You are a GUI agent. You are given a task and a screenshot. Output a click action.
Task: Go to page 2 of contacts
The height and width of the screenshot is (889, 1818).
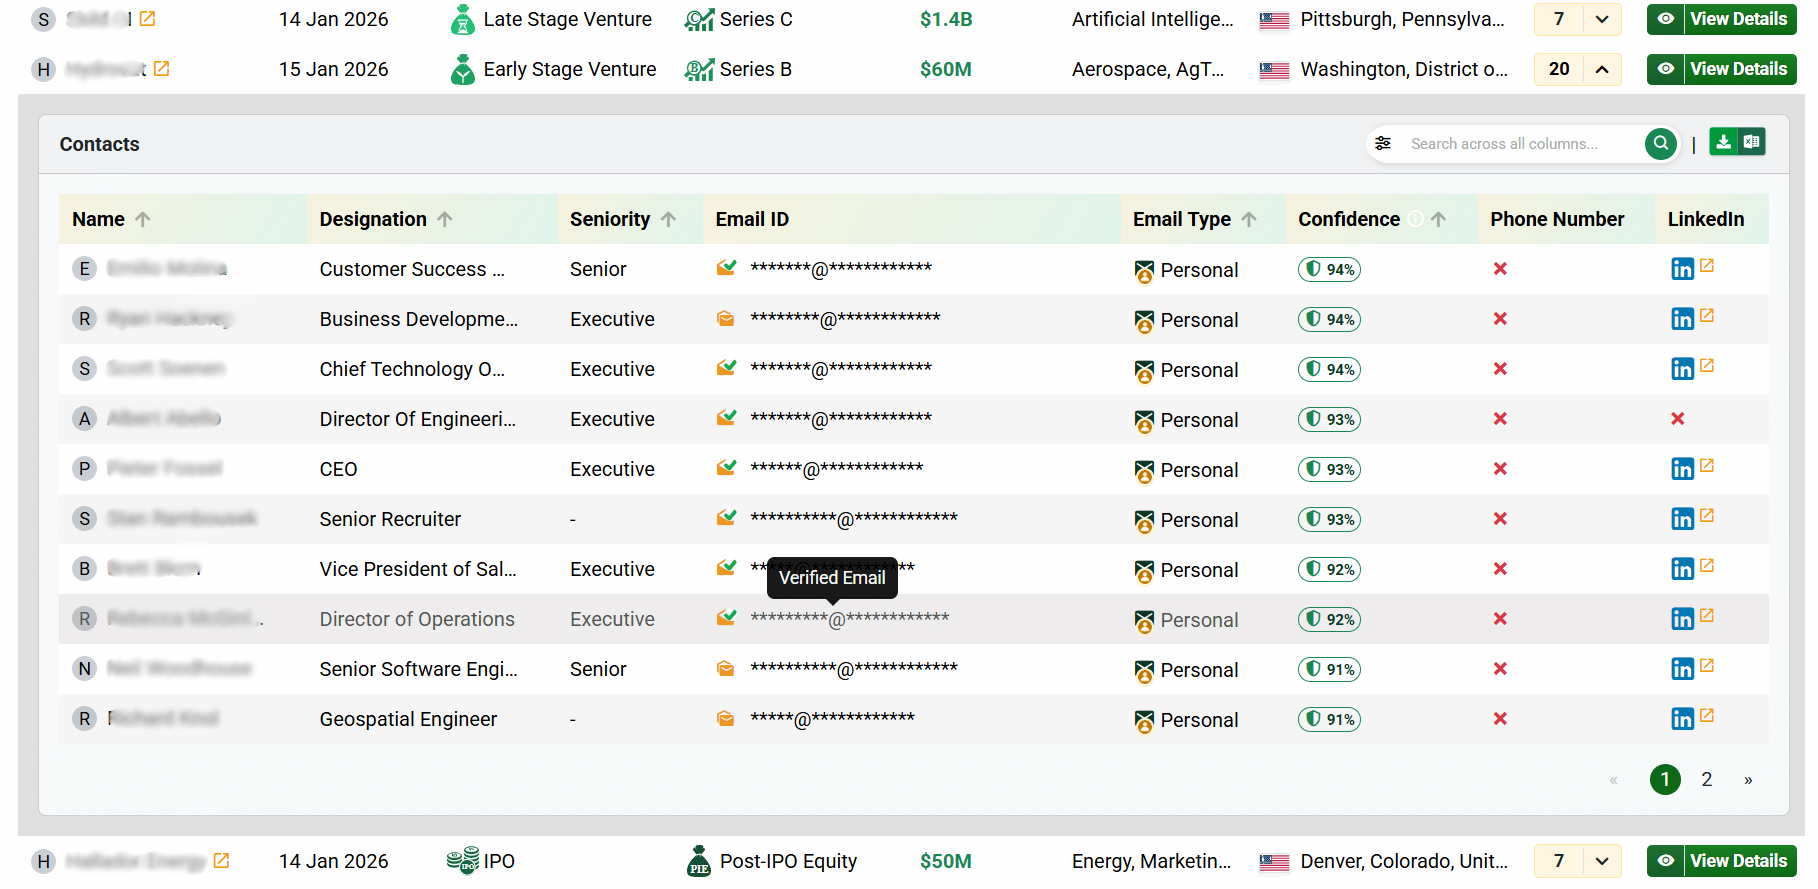pyautogui.click(x=1707, y=779)
